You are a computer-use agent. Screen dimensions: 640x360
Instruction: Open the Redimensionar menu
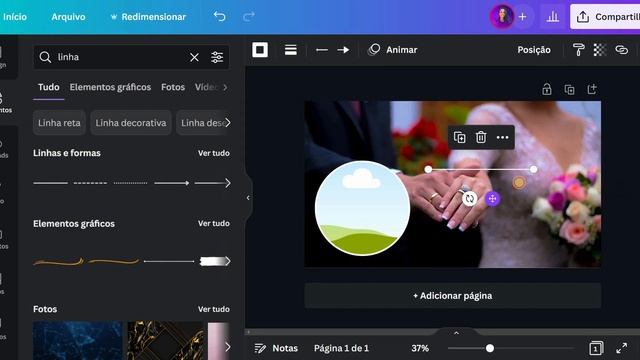[148, 17]
